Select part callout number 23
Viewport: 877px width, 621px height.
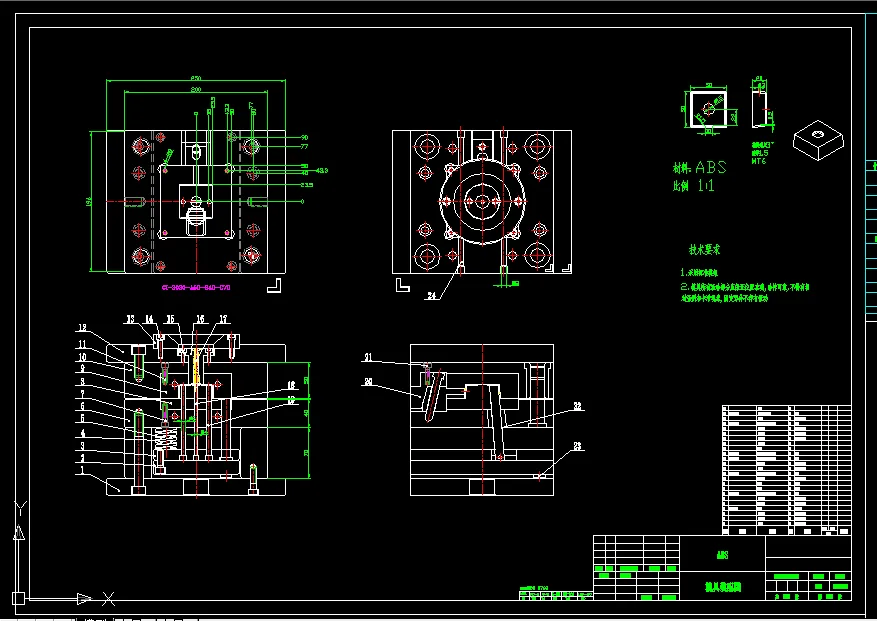(x=578, y=446)
